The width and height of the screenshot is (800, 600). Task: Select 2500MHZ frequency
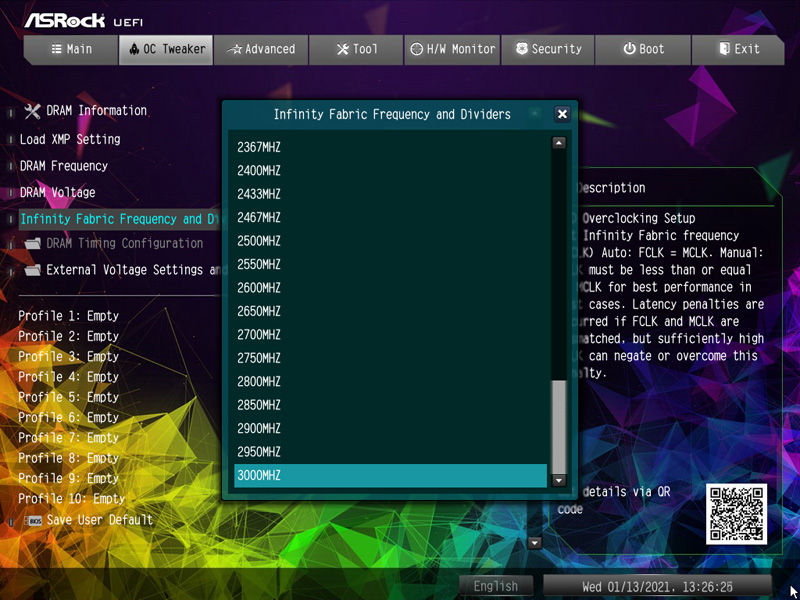(x=390, y=241)
